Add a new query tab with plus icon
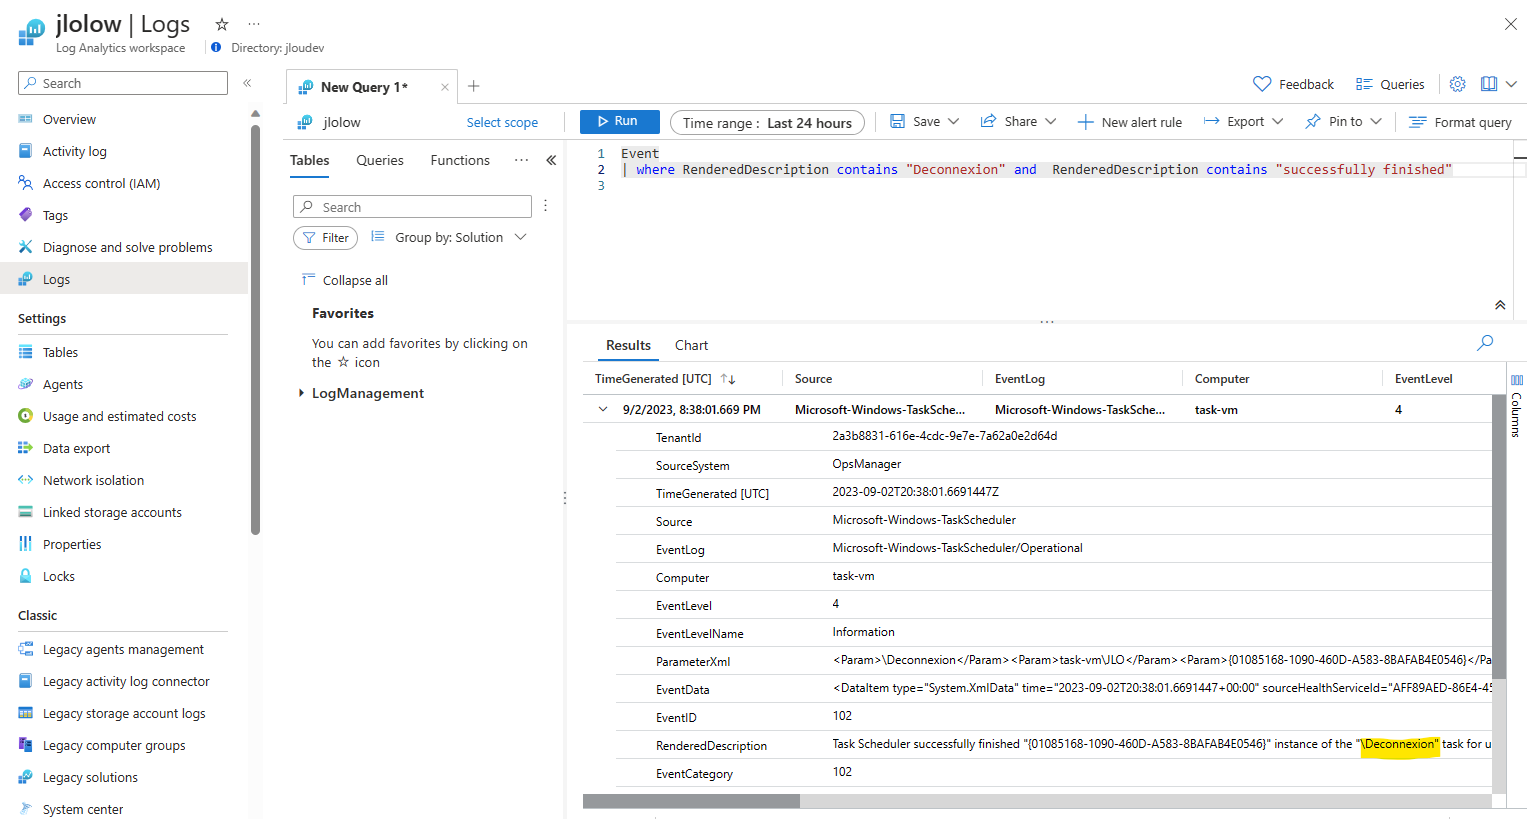The height and width of the screenshot is (819, 1537). click(x=474, y=86)
